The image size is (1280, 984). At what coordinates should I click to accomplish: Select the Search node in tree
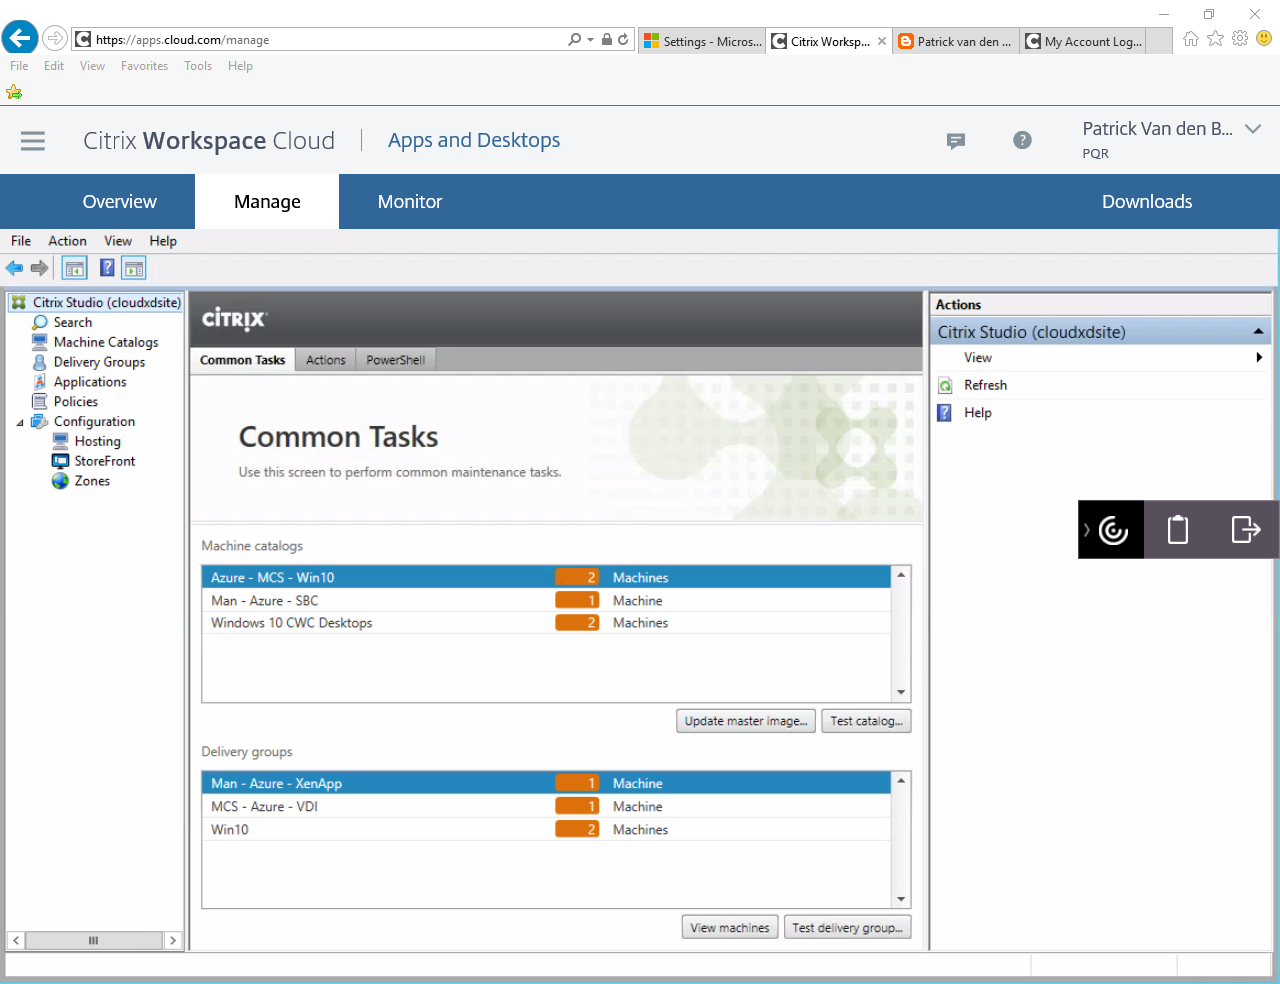pyautogui.click(x=72, y=323)
